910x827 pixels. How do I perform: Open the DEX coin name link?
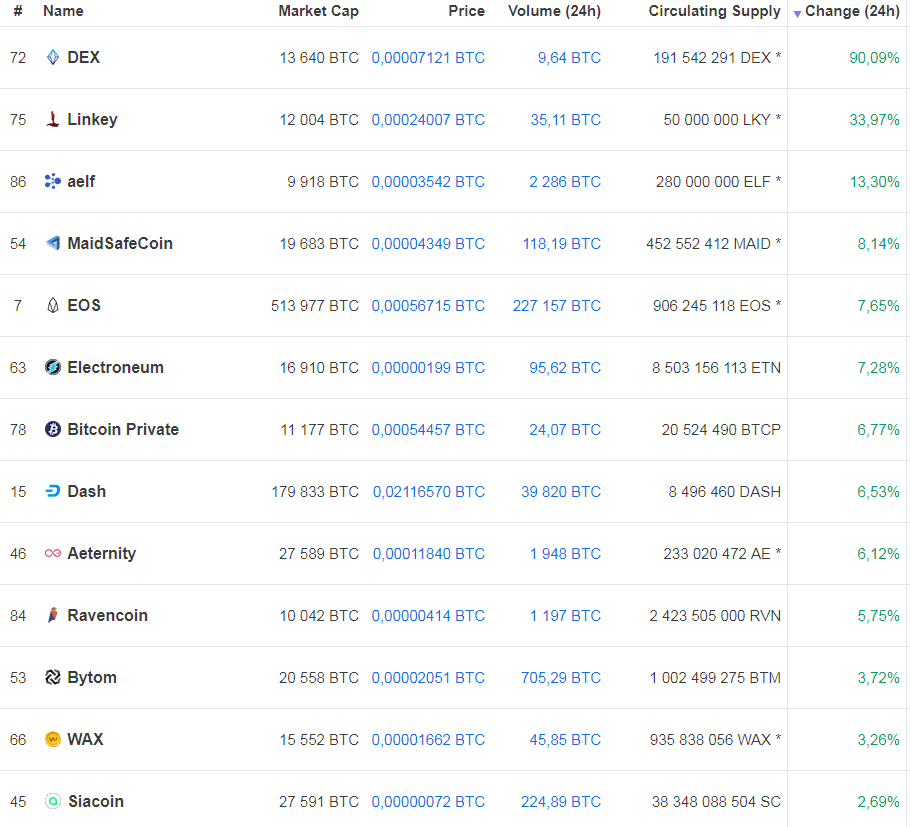point(84,57)
